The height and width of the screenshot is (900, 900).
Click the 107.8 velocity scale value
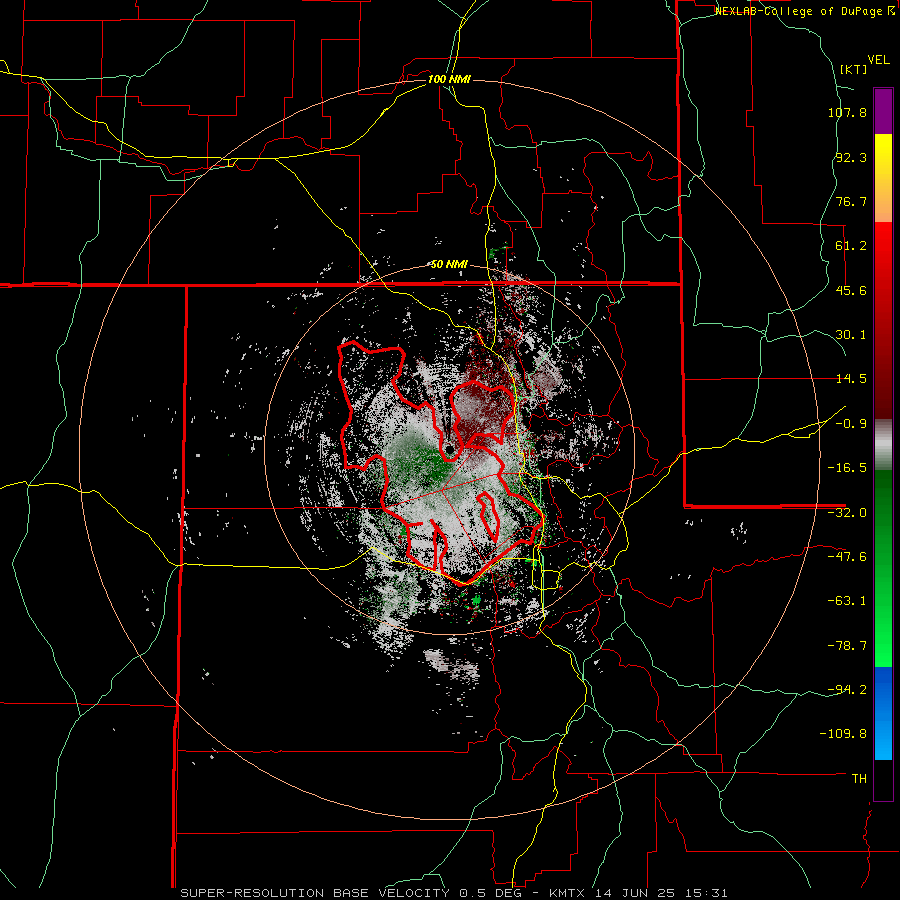847,112
